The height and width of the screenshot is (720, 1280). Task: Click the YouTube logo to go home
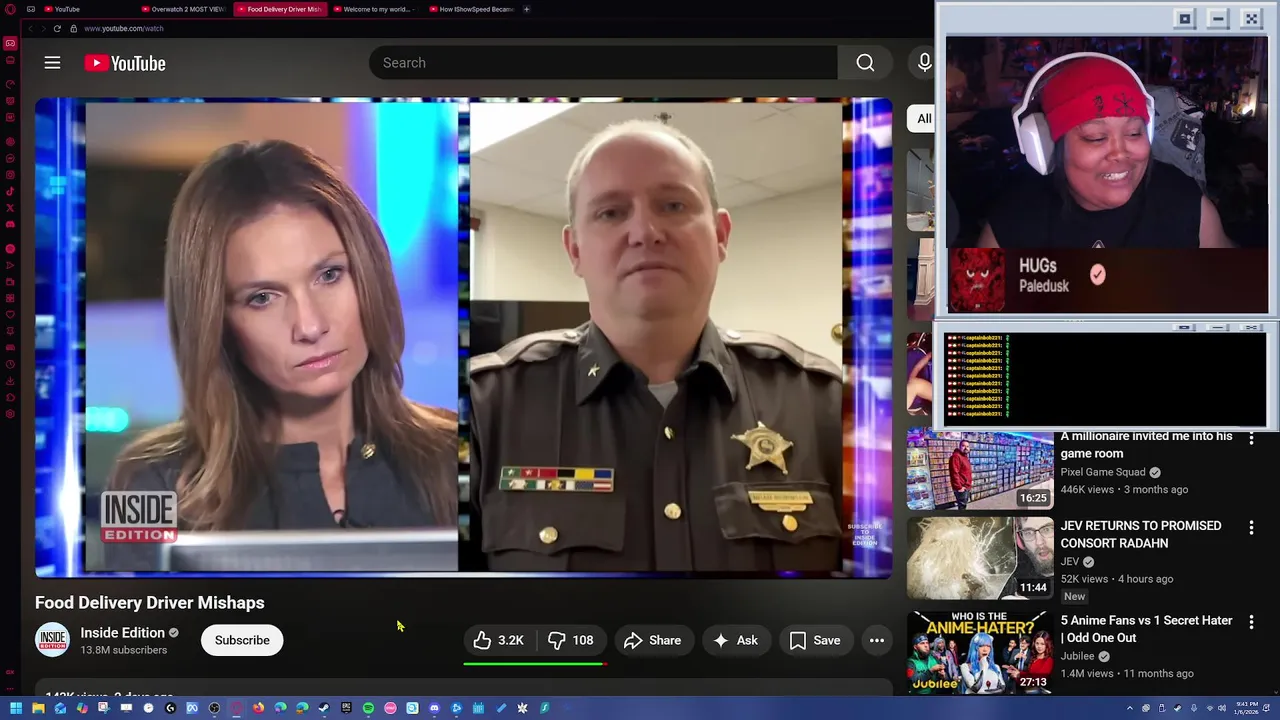tap(125, 63)
